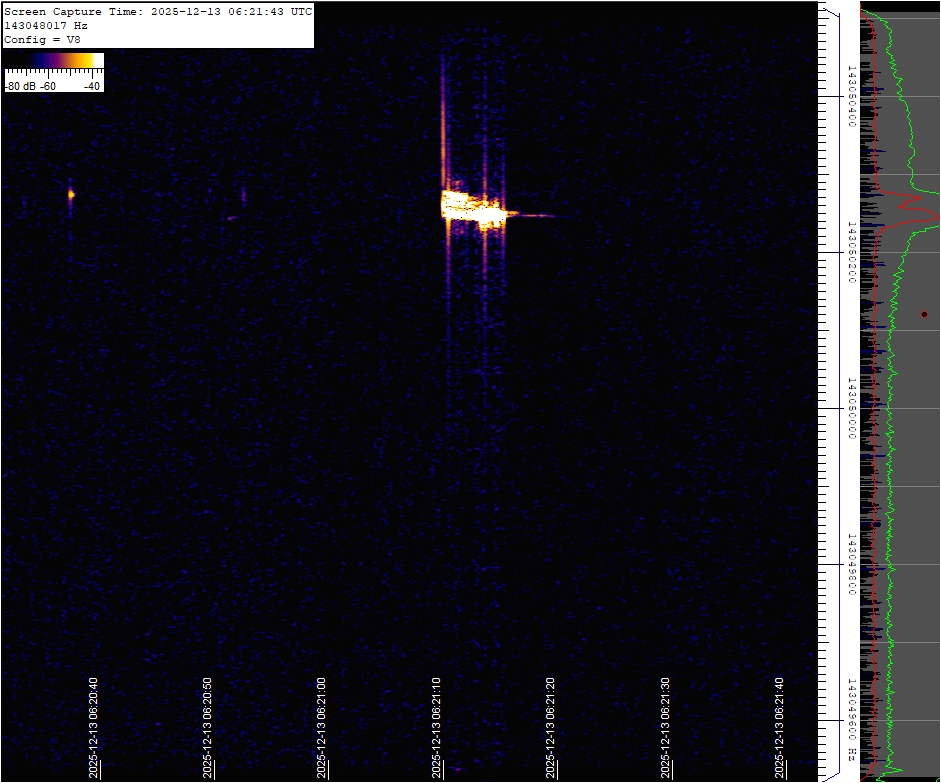Screen dimensions: 941x783
Task: Click the 06:21:40 time marker
Action: (780, 727)
